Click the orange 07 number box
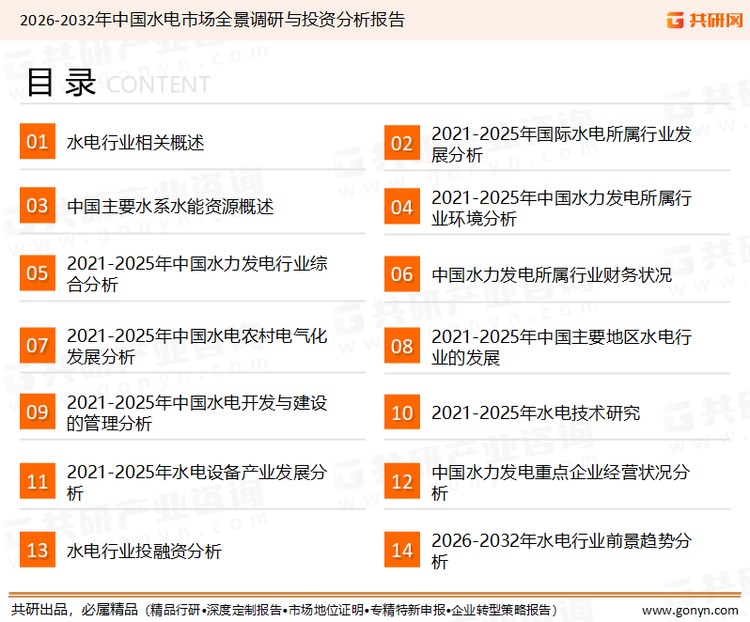The width and height of the screenshot is (750, 622). (37, 345)
